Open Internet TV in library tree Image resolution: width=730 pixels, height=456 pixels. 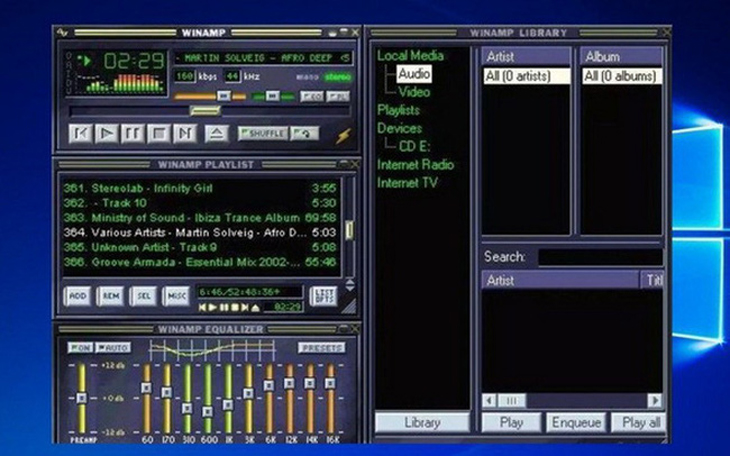407,183
